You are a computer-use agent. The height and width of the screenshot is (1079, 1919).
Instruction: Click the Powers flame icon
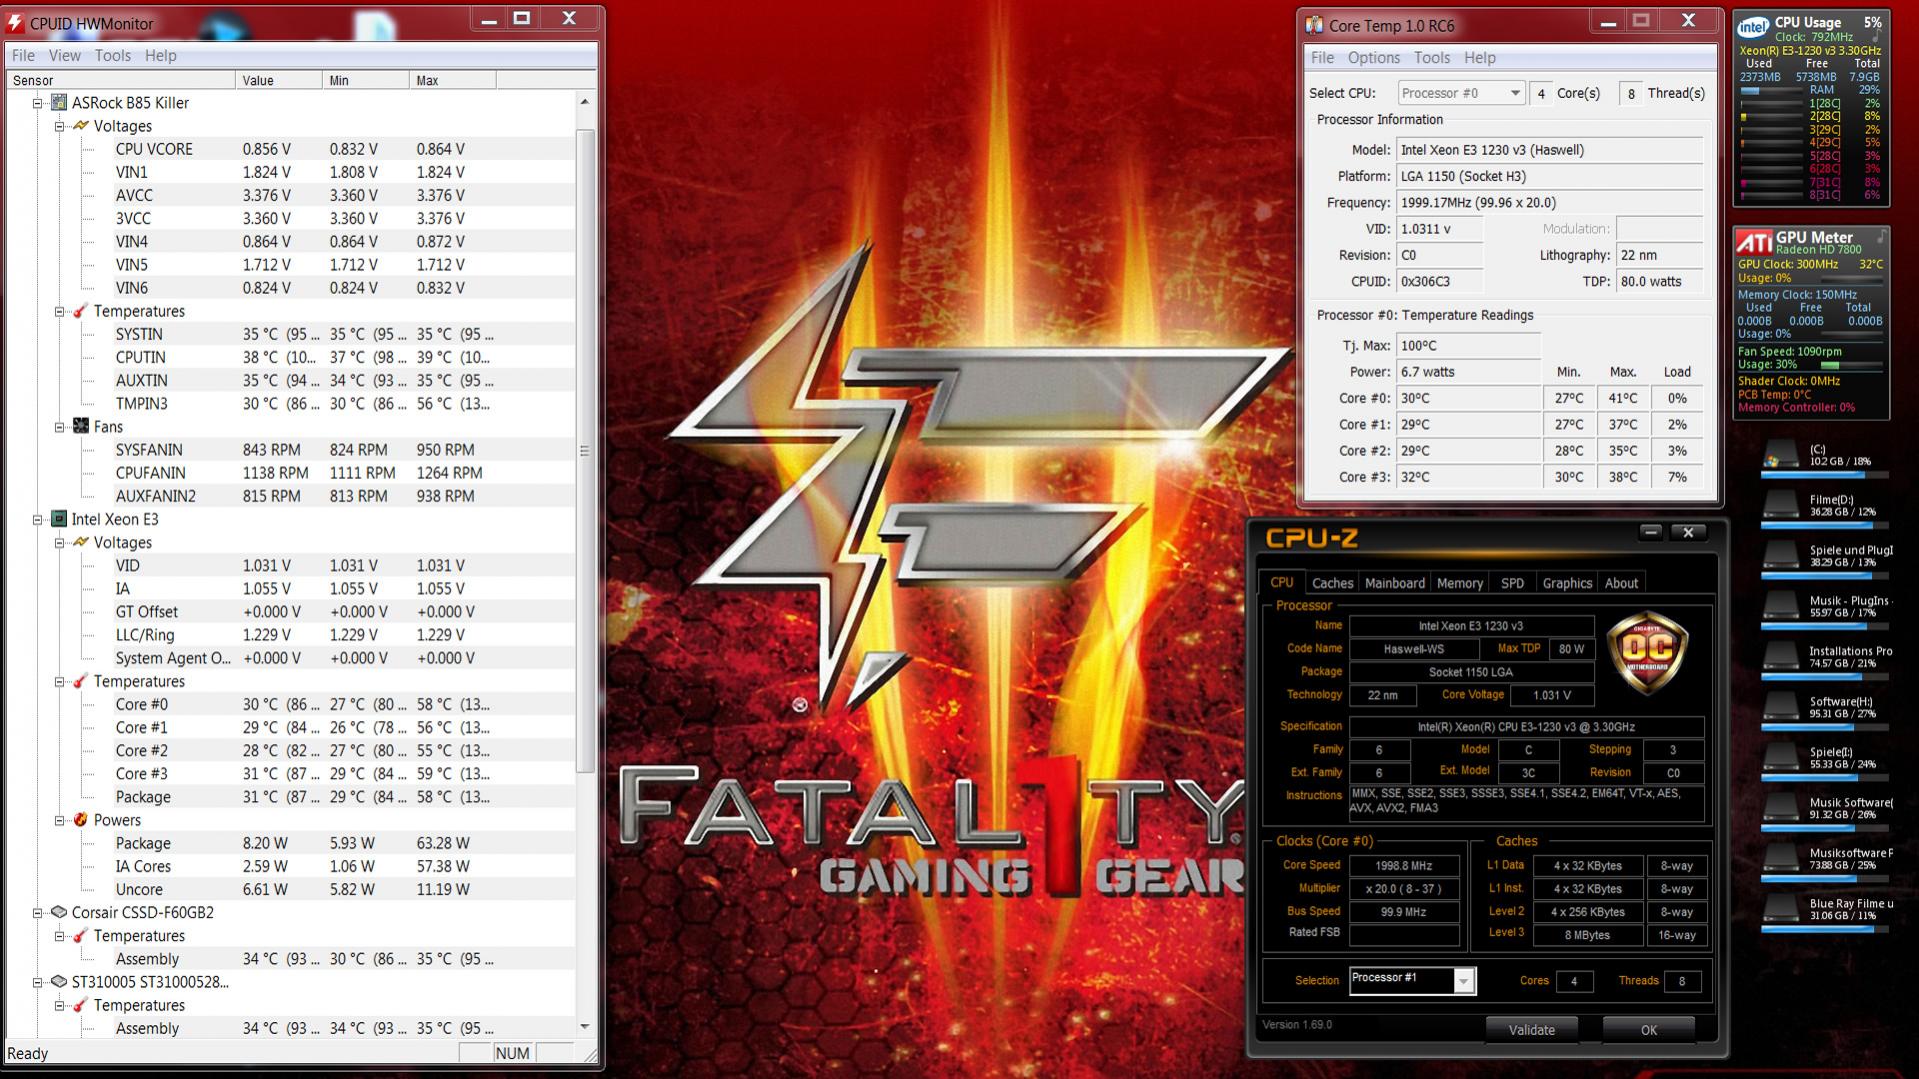tap(81, 820)
